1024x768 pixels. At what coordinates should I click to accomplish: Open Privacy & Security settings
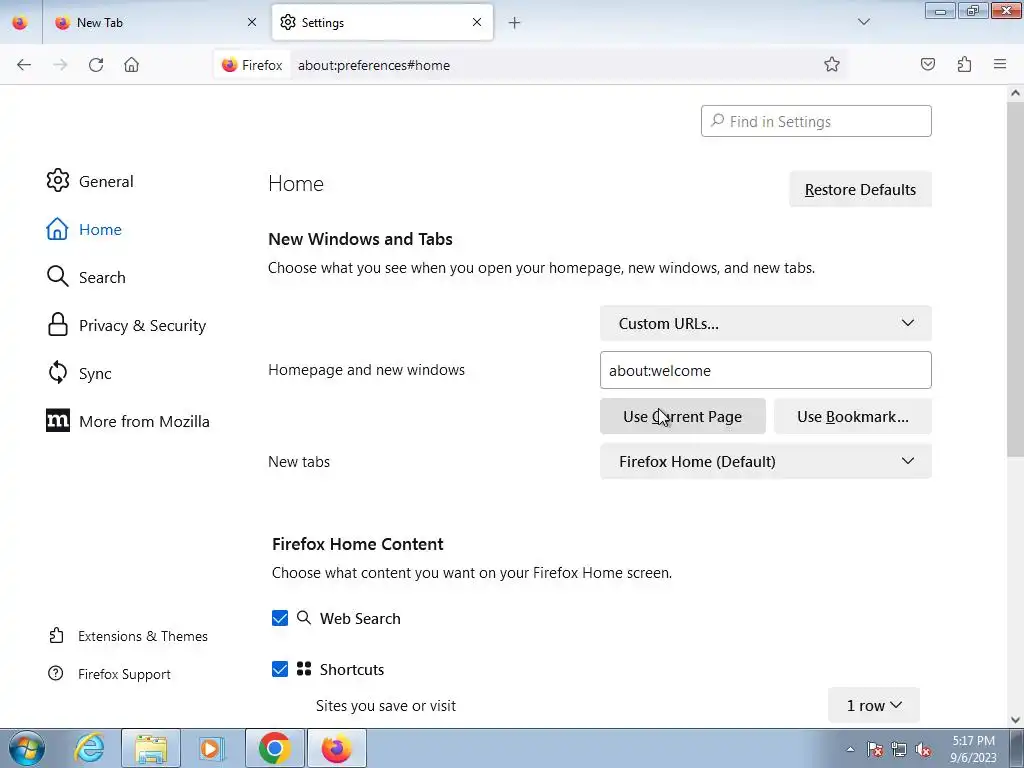pyautogui.click(x=127, y=325)
